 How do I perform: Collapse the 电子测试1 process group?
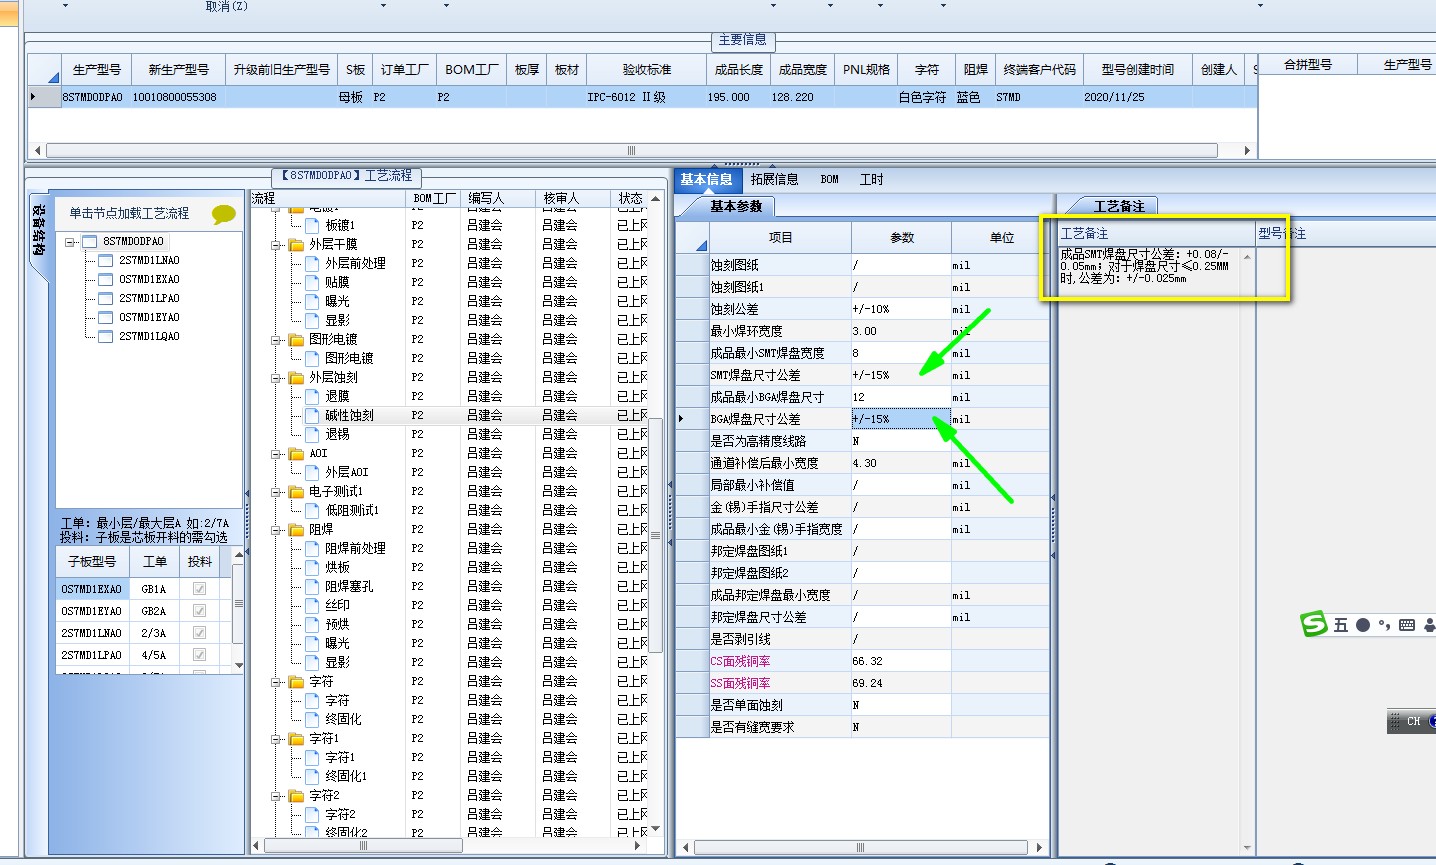(x=276, y=491)
